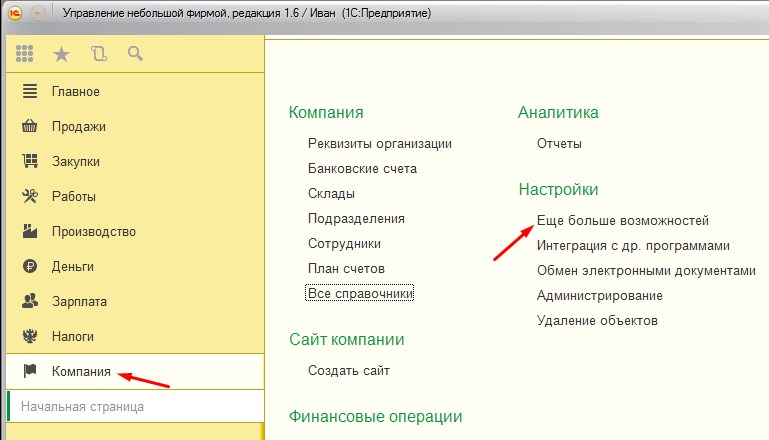Click the Компания flag icon
769x440 pixels.
(30, 371)
